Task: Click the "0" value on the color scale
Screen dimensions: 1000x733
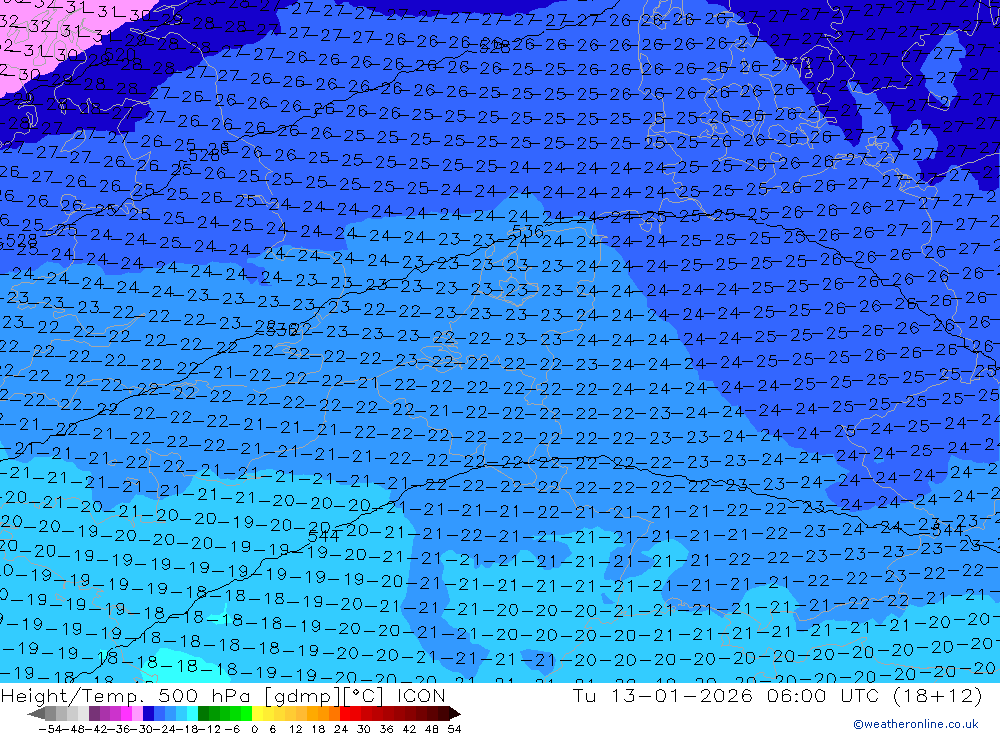Action: tap(254, 729)
